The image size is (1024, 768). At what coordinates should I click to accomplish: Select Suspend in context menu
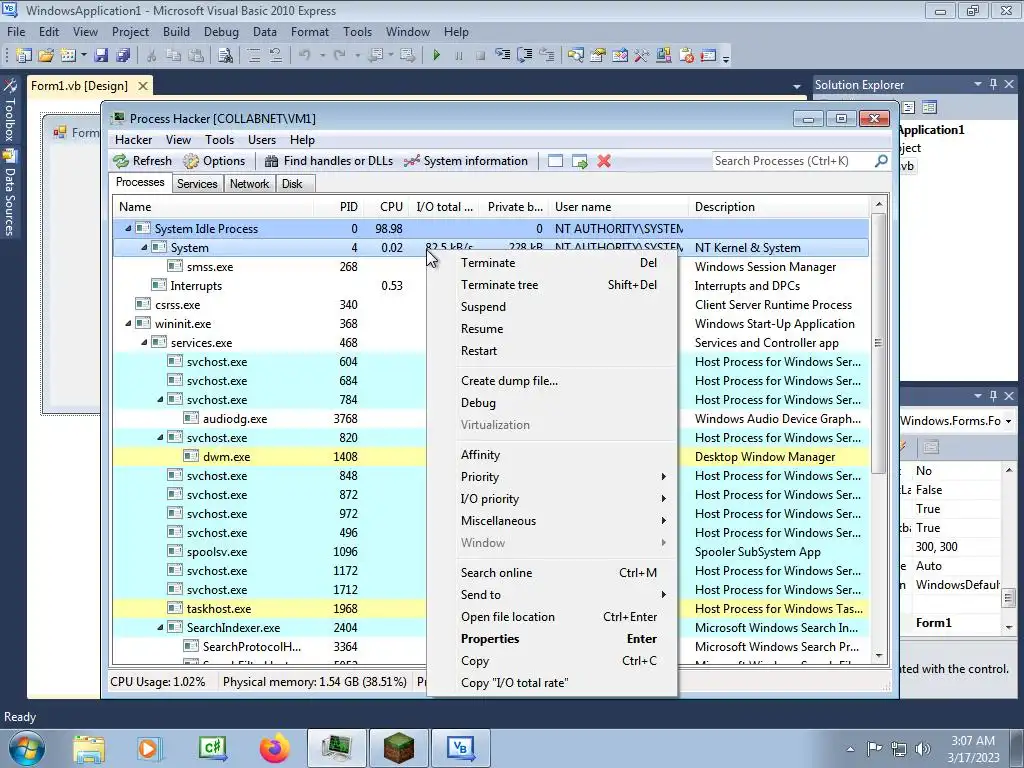(553, 306)
